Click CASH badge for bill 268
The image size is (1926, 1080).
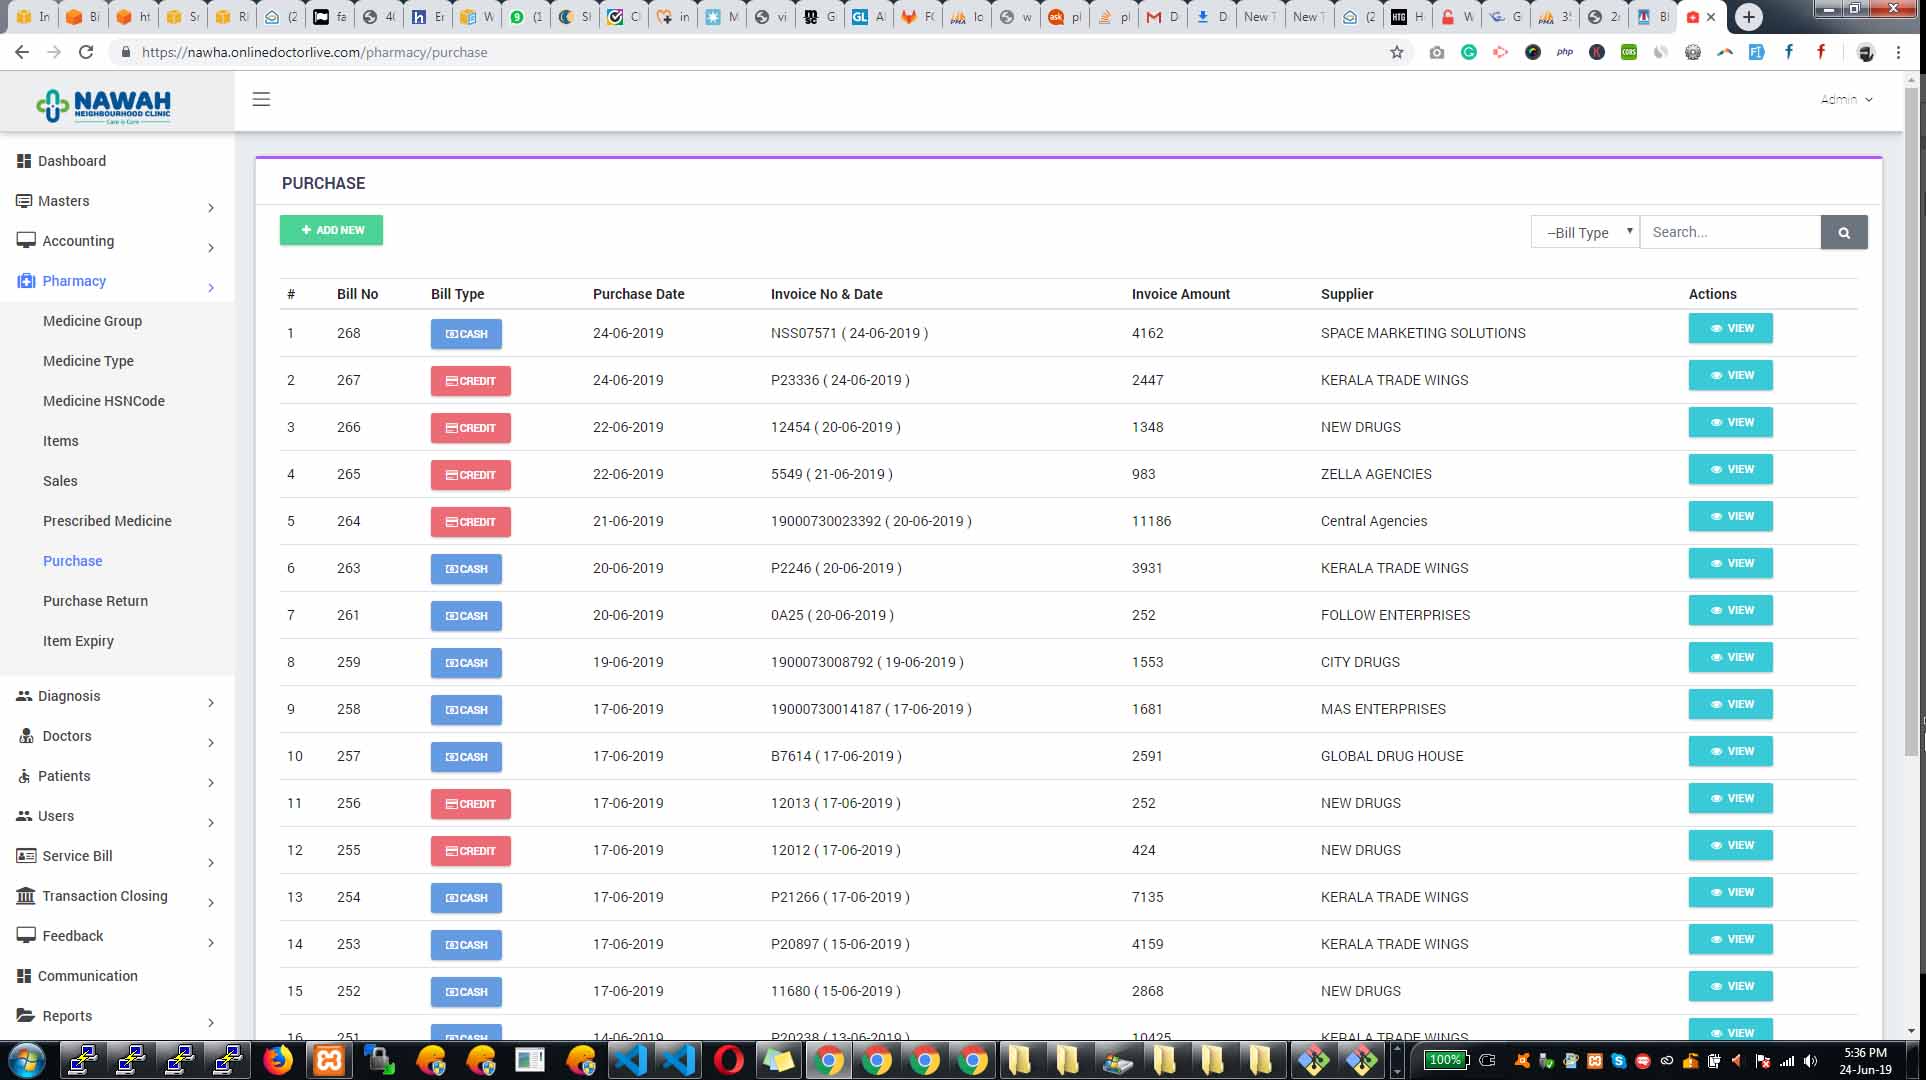[466, 334]
